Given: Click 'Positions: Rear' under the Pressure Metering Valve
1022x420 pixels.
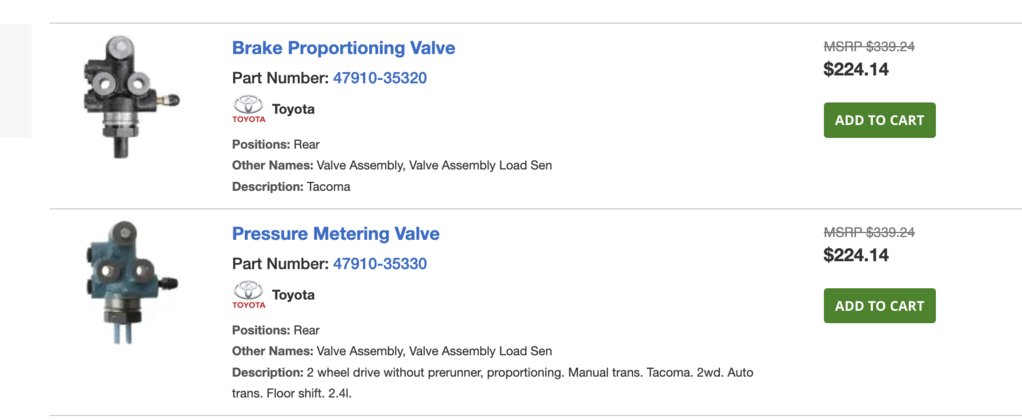Looking at the screenshot, I should (x=276, y=330).
